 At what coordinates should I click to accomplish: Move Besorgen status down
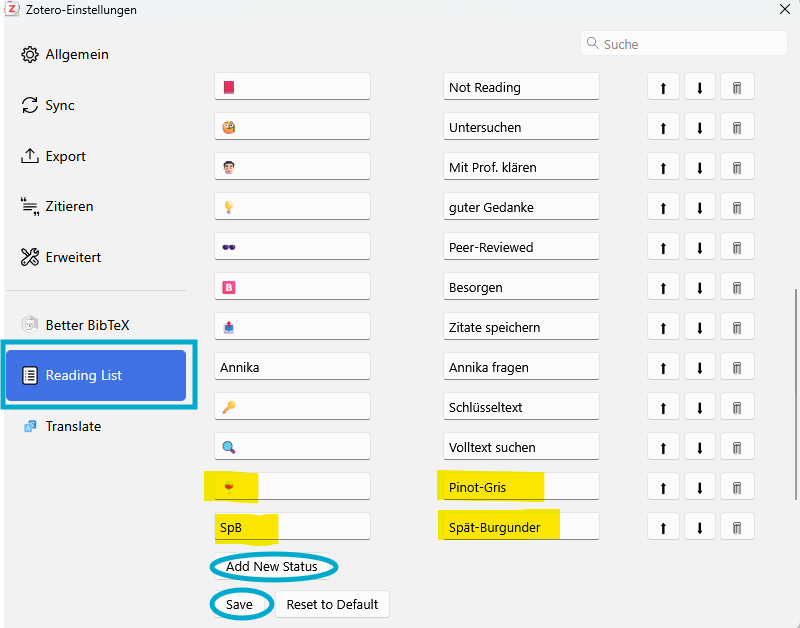[699, 287]
